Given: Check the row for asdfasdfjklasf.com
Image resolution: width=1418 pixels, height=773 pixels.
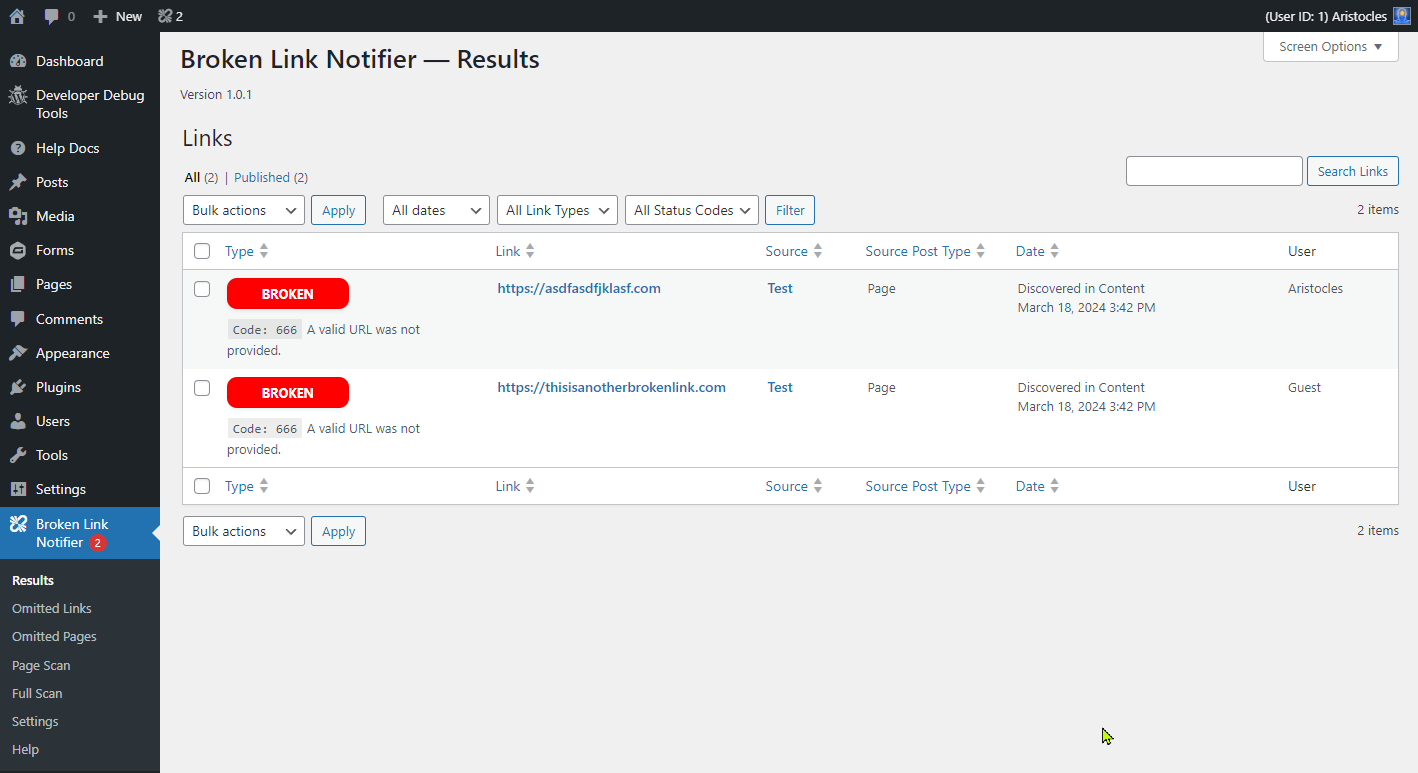Looking at the screenshot, I should click(x=202, y=288).
